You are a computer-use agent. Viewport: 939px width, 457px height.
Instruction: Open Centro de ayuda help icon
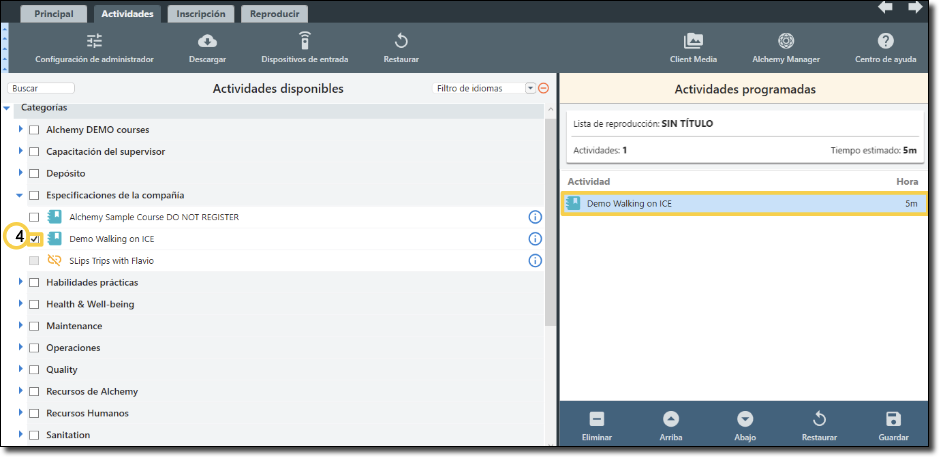click(x=885, y=41)
